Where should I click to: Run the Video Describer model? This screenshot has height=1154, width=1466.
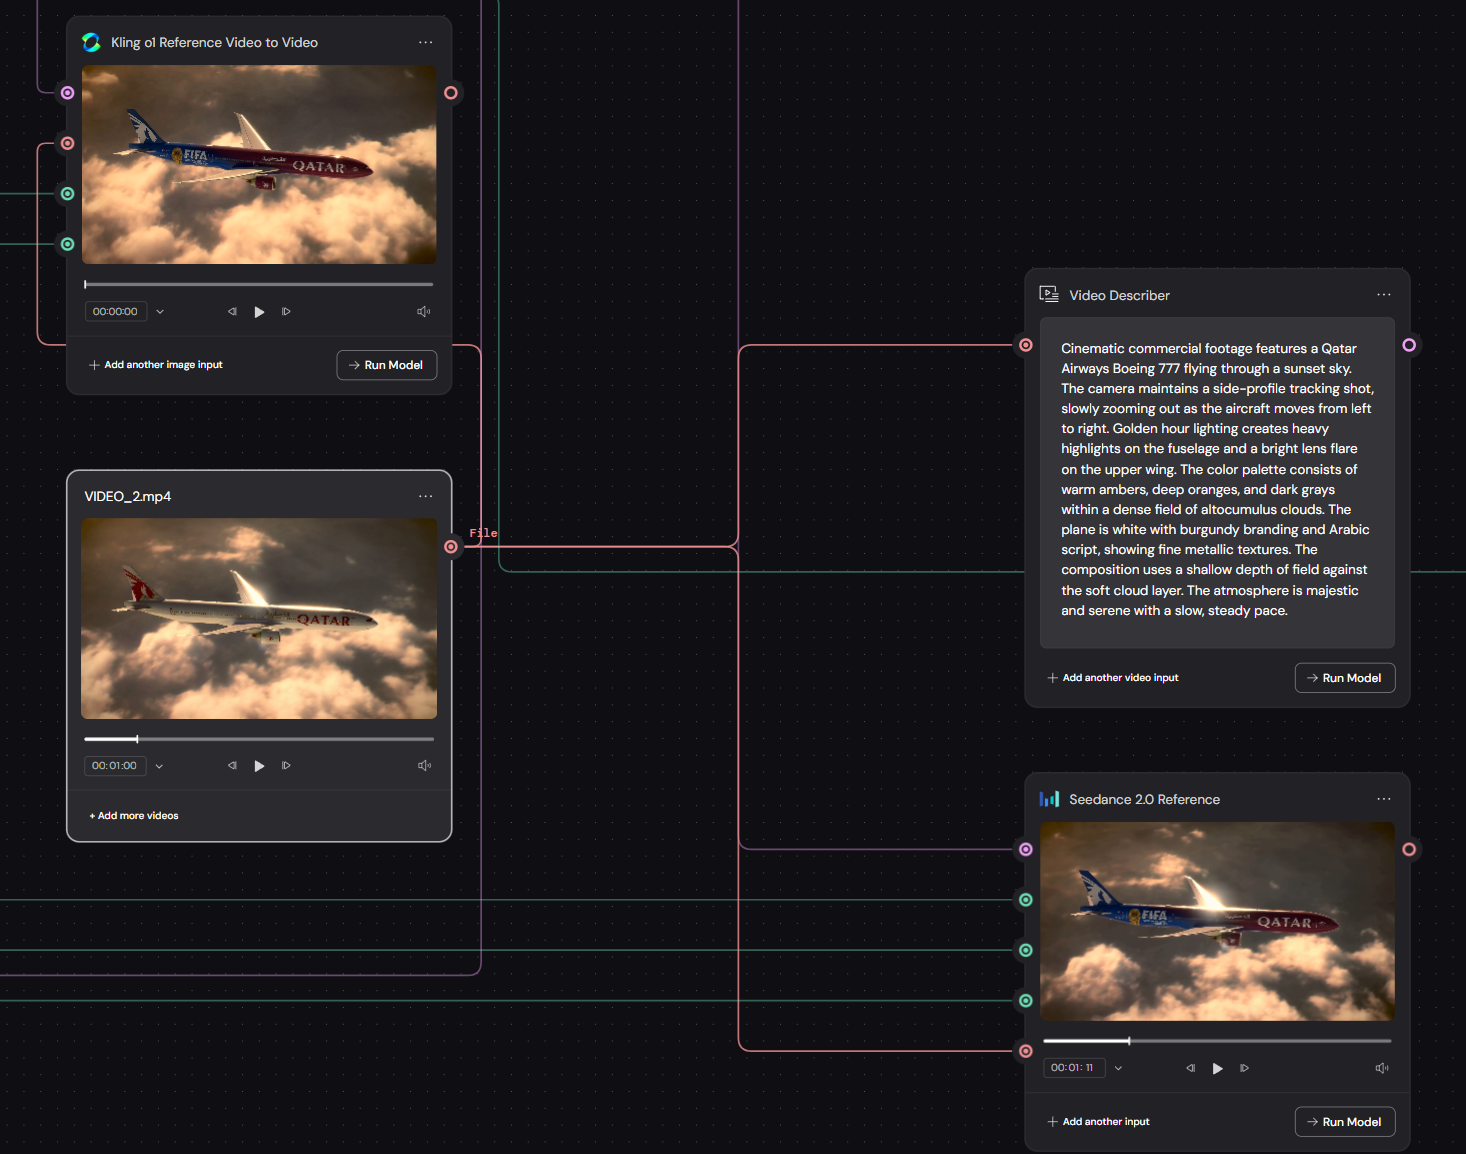1345,678
